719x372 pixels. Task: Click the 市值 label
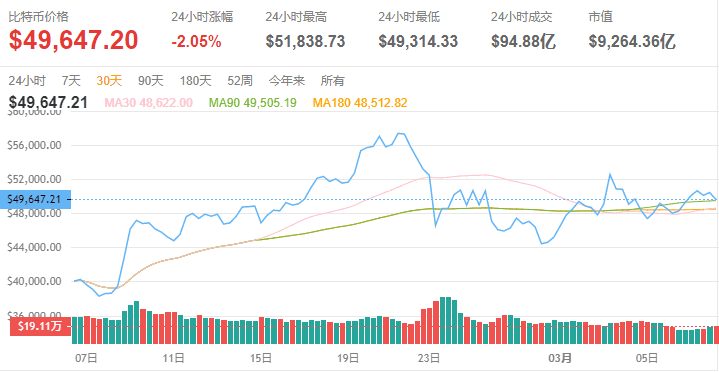click(x=601, y=17)
